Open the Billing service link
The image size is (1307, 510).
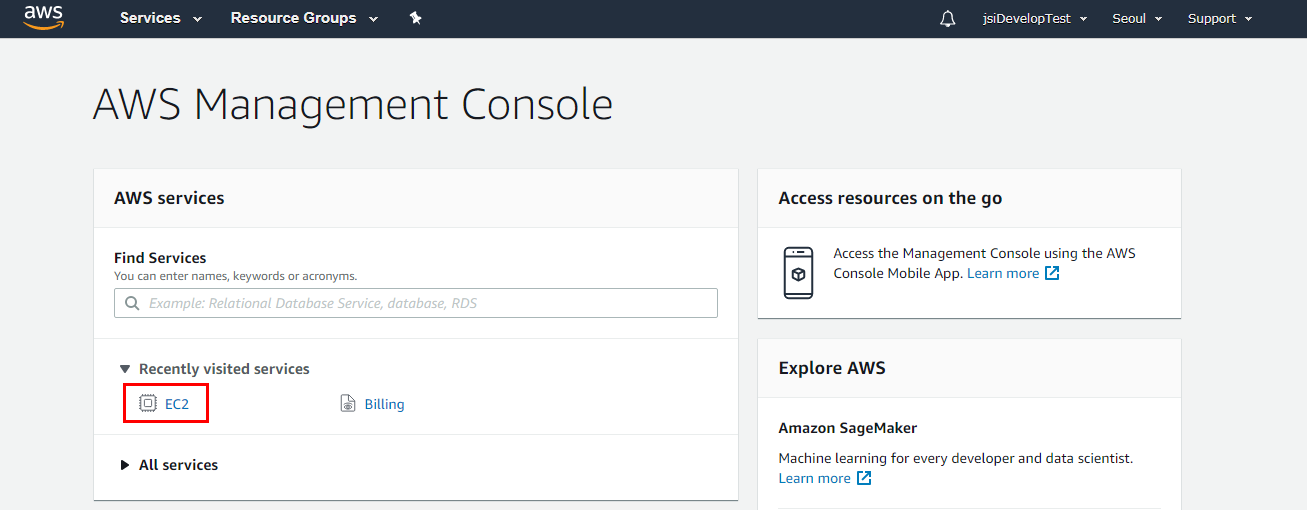(384, 404)
